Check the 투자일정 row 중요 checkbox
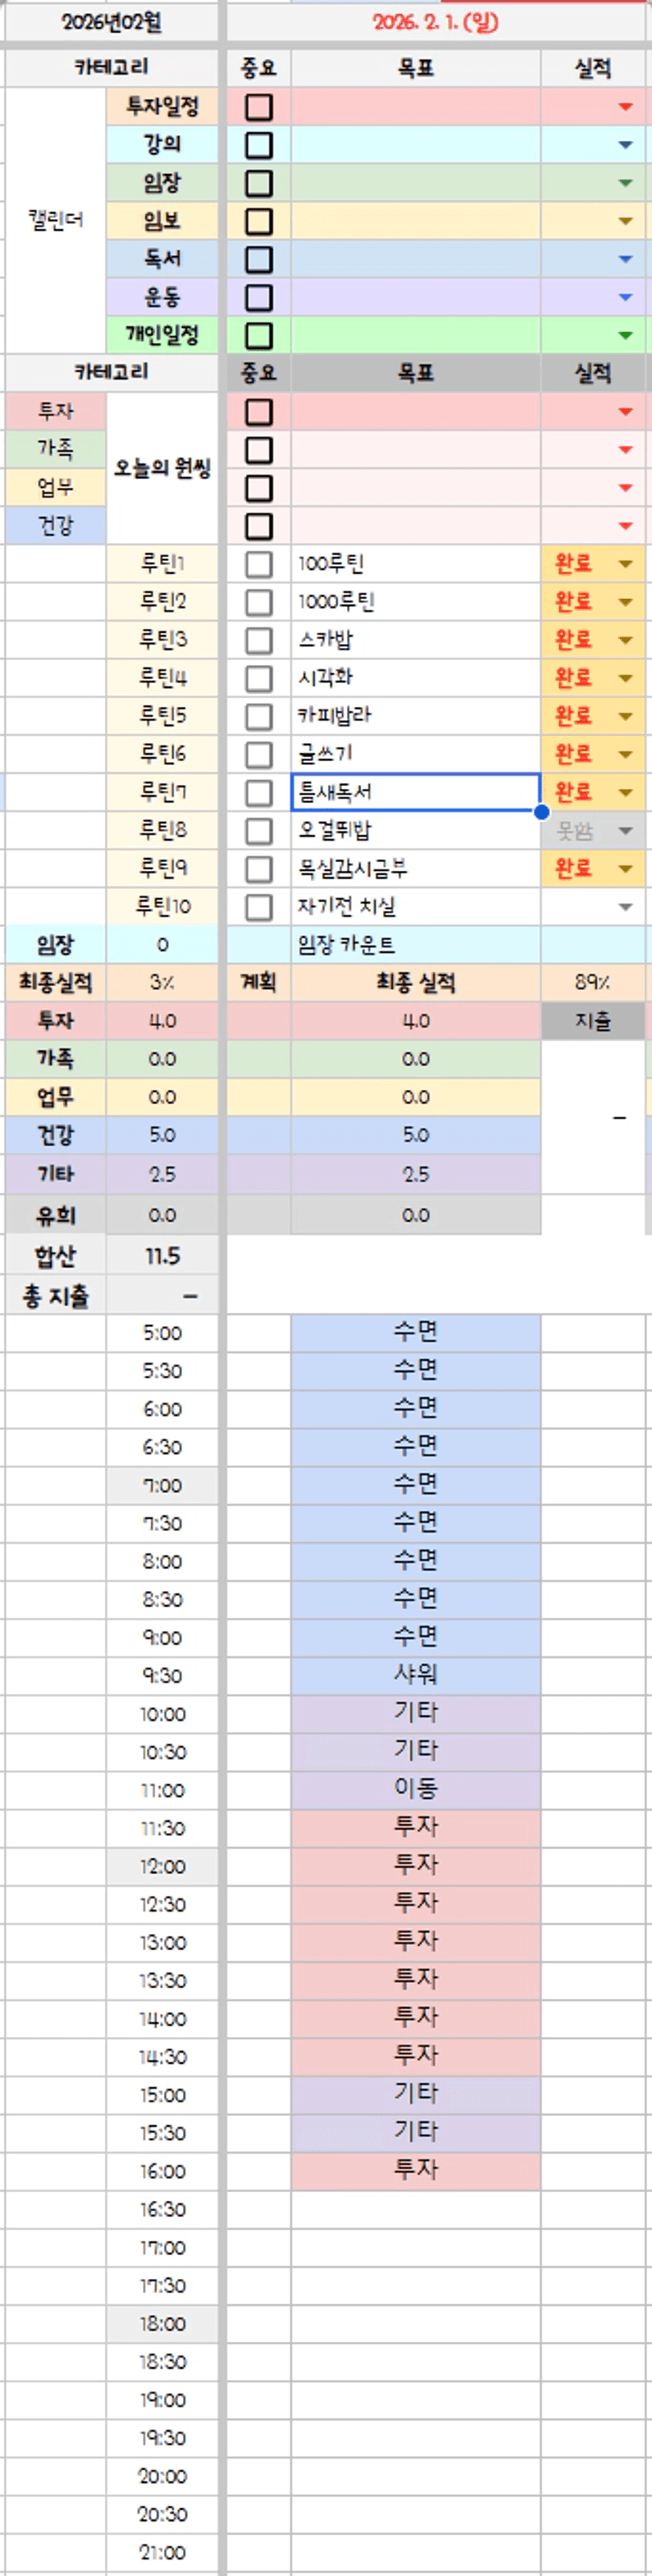The width and height of the screenshot is (652, 2576). pos(258,107)
